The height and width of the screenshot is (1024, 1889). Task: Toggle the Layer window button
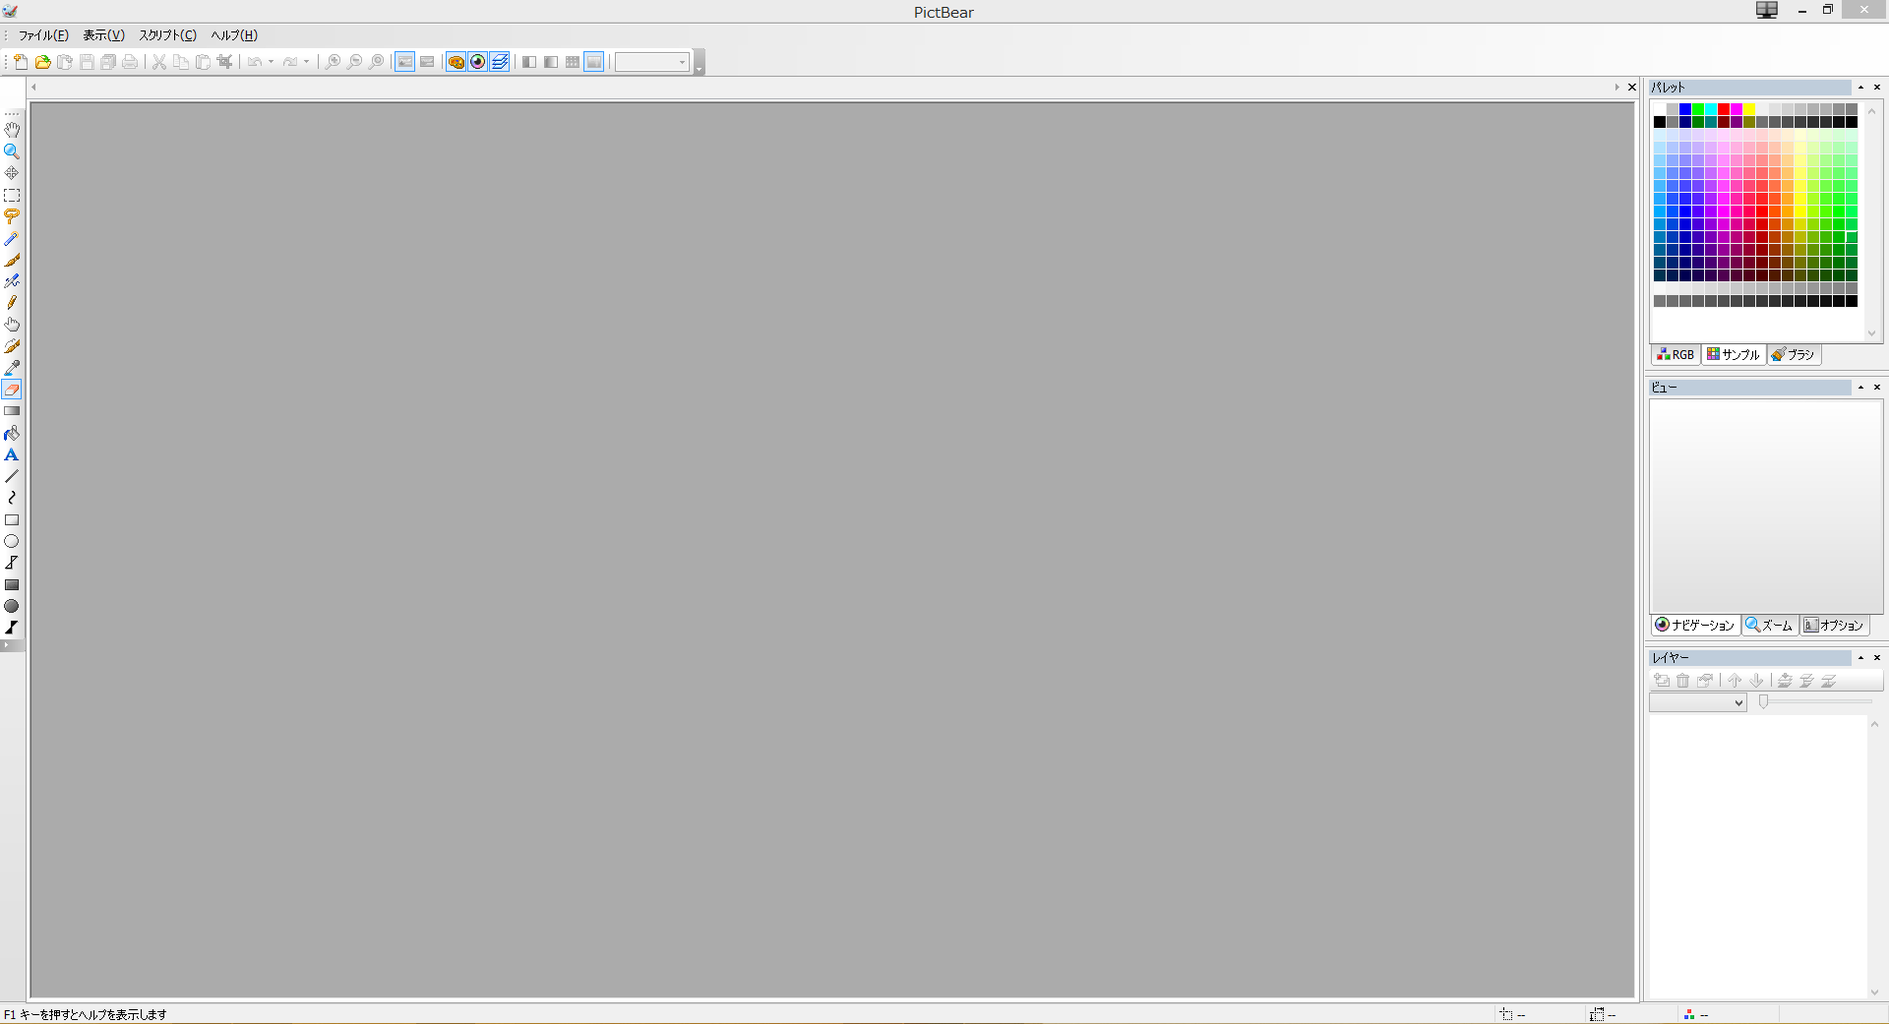500,62
